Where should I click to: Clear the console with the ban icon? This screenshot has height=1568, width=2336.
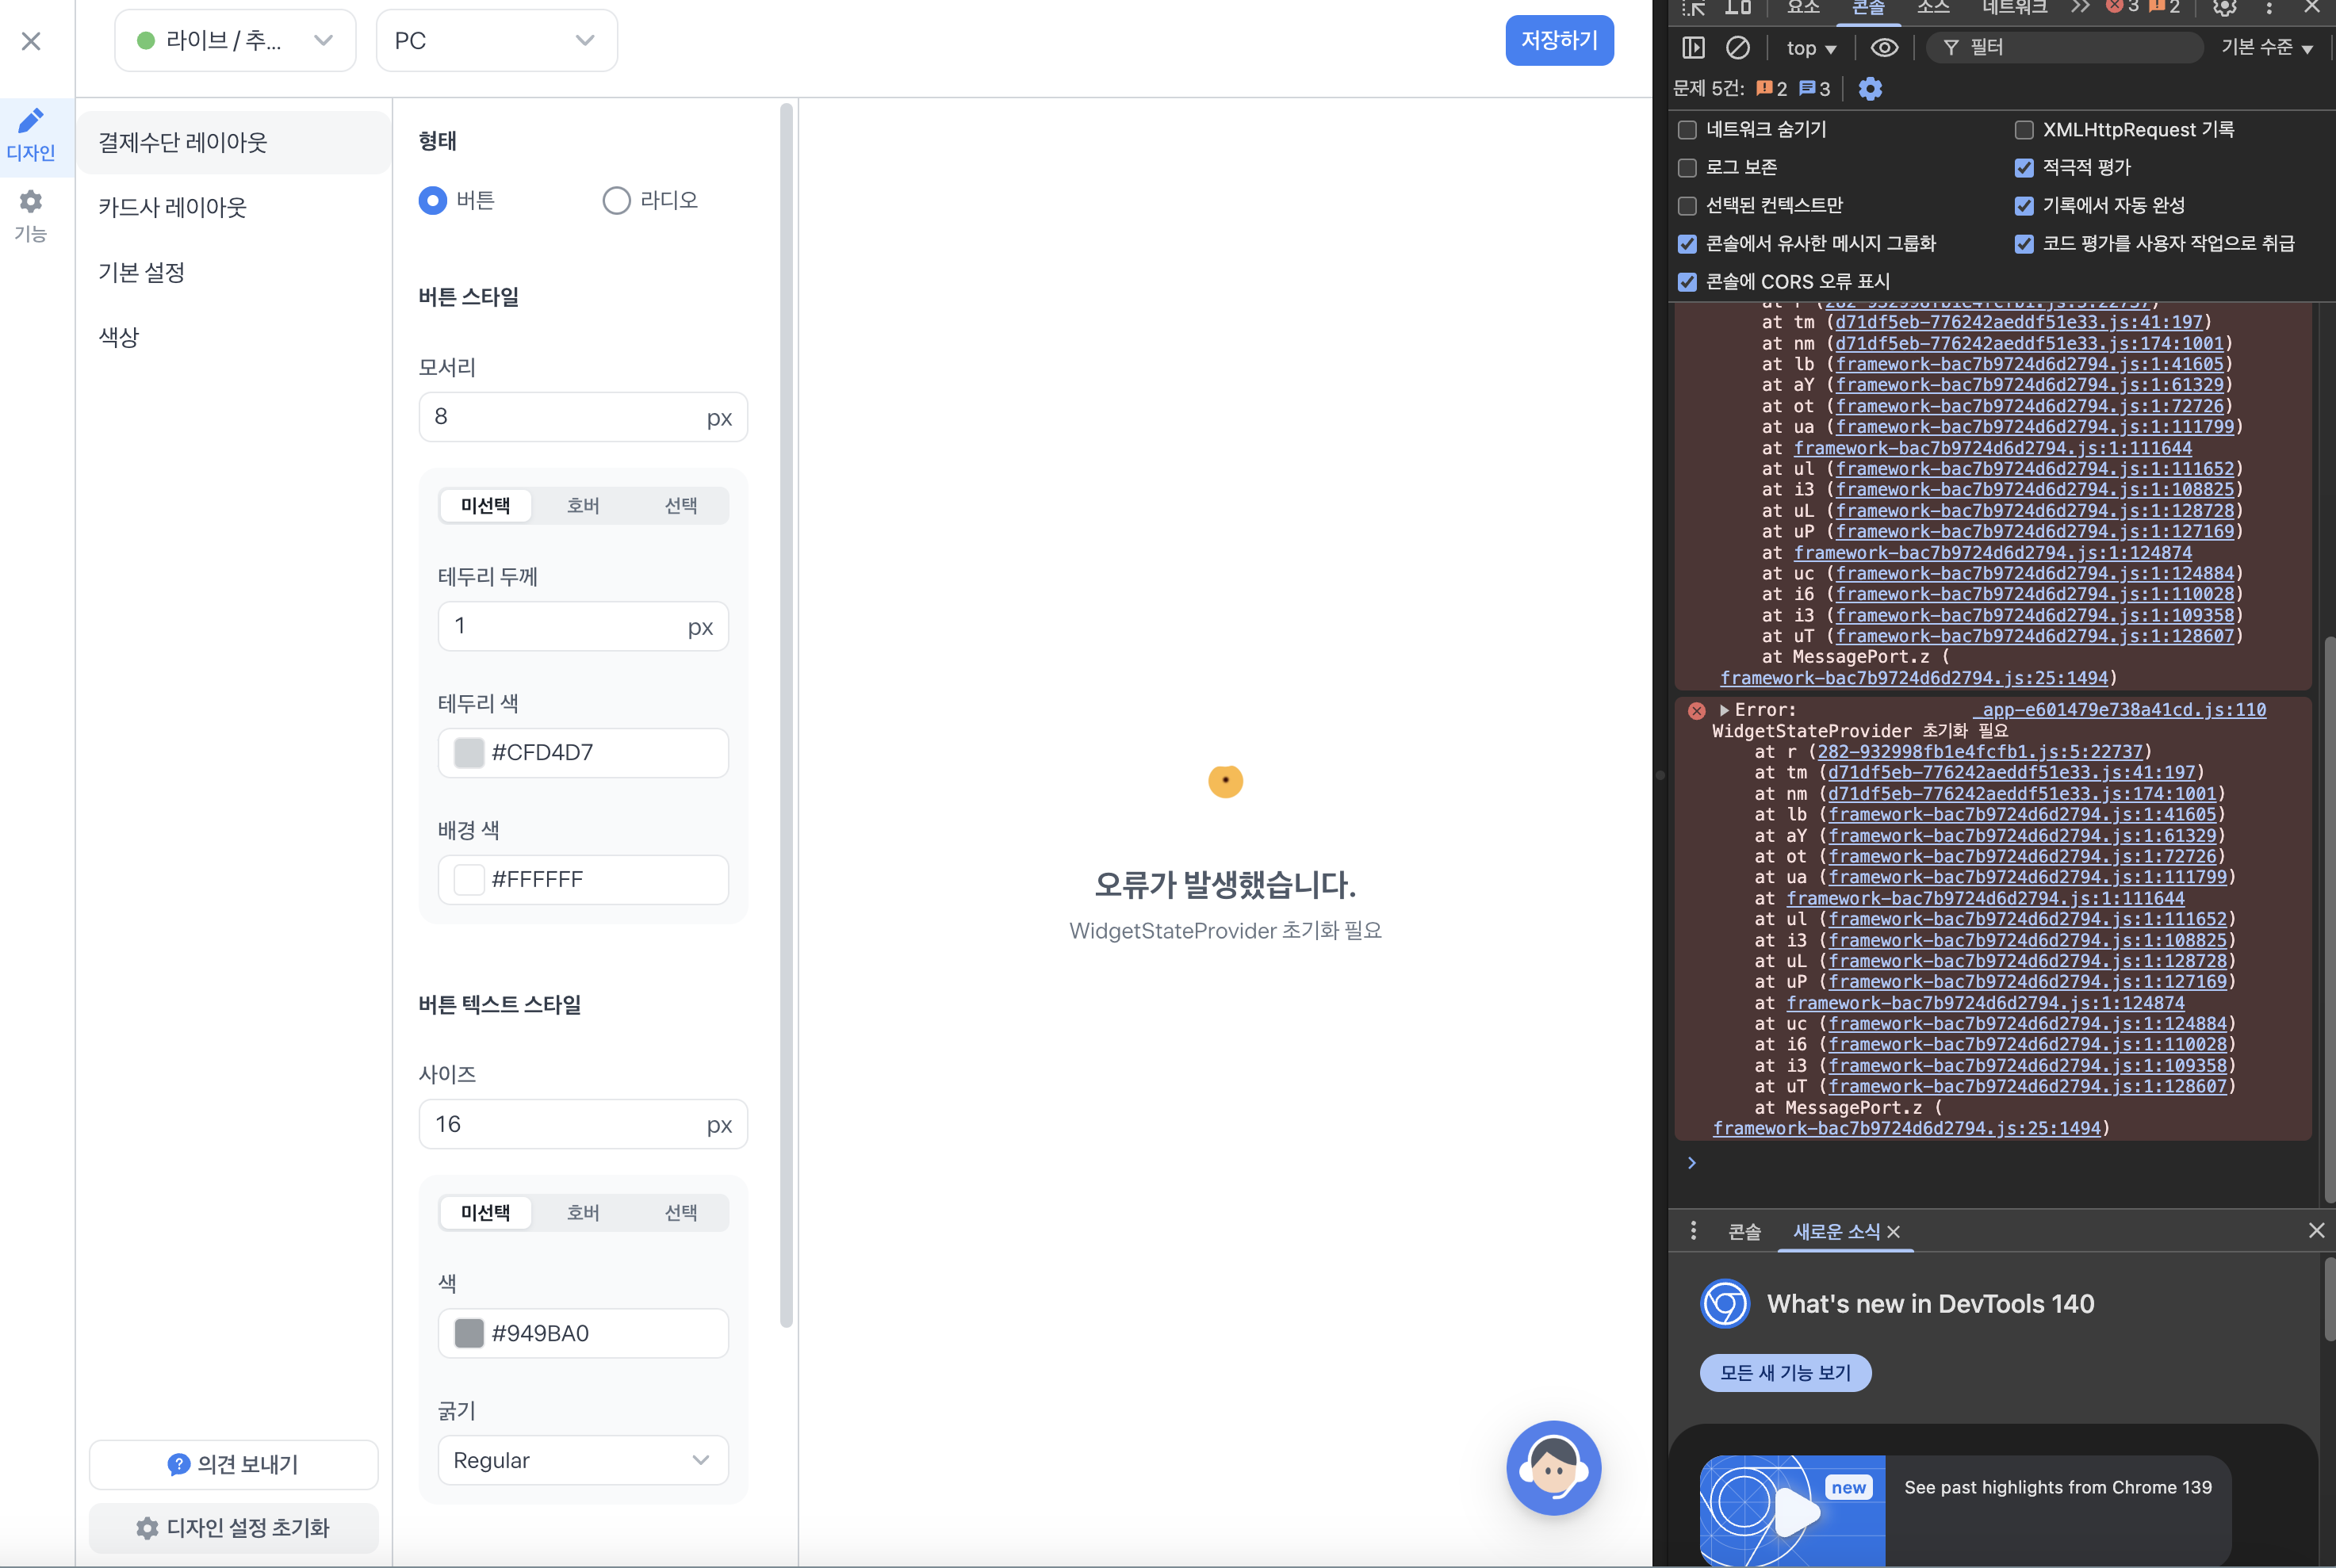click(1738, 47)
